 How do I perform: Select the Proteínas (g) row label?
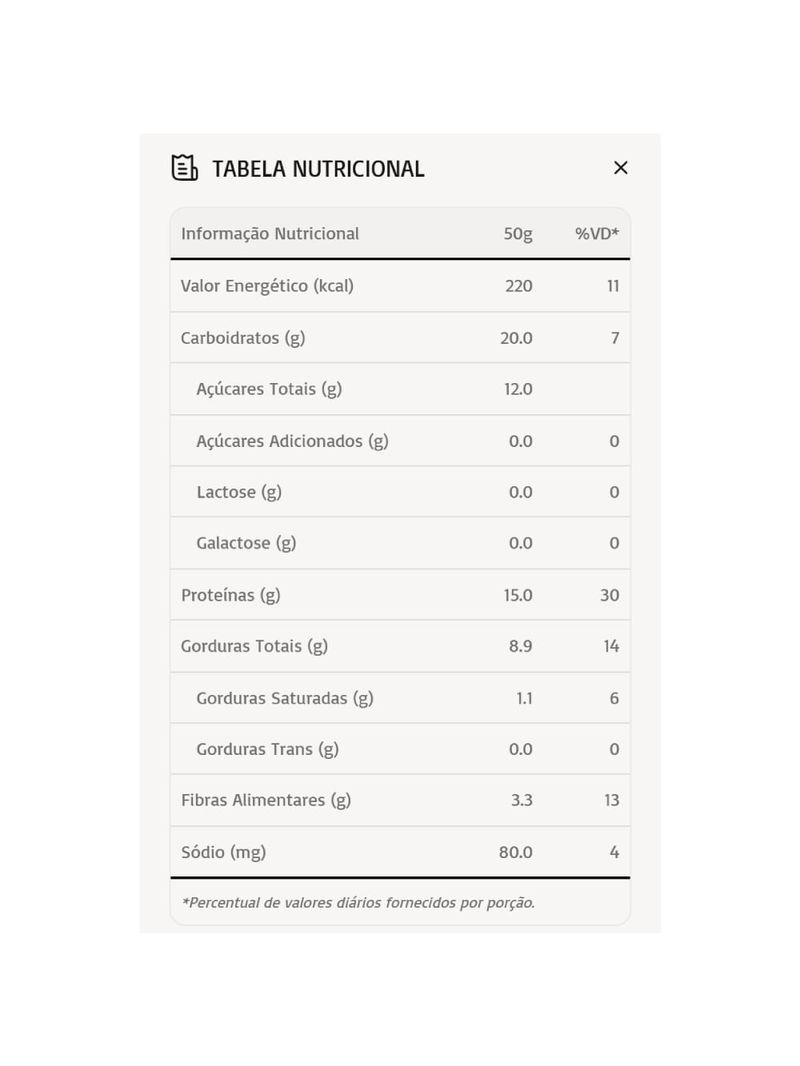[230, 596]
